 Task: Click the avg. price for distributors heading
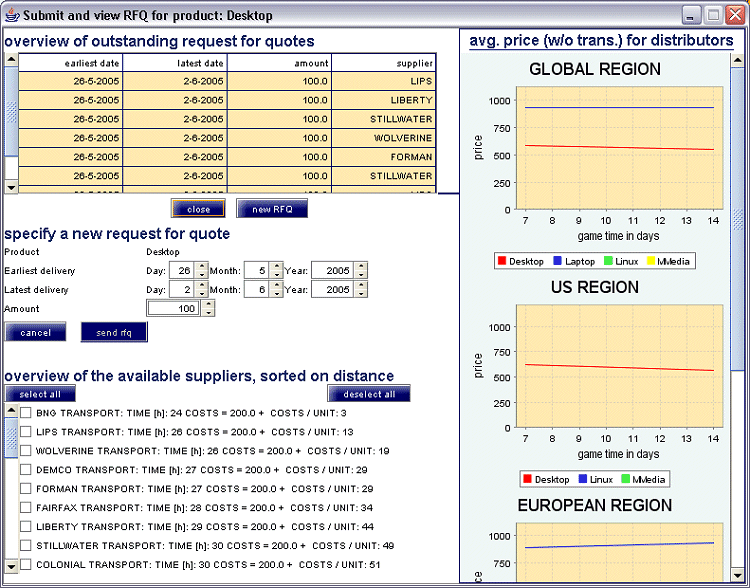[601, 41]
